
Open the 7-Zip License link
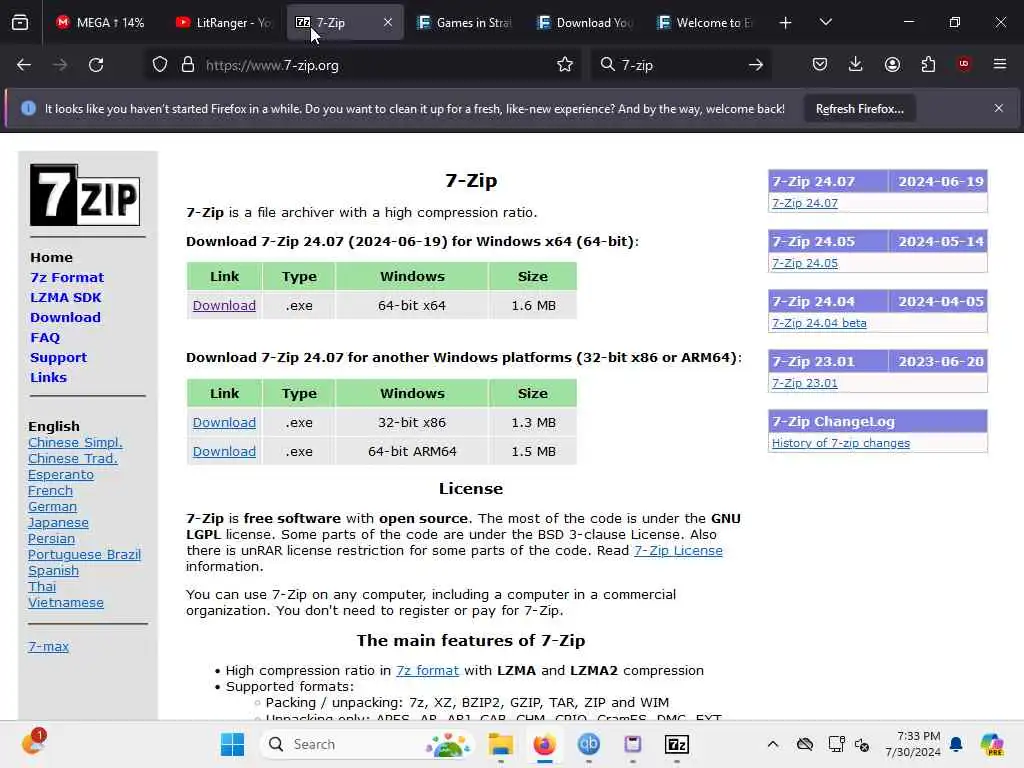(x=678, y=551)
